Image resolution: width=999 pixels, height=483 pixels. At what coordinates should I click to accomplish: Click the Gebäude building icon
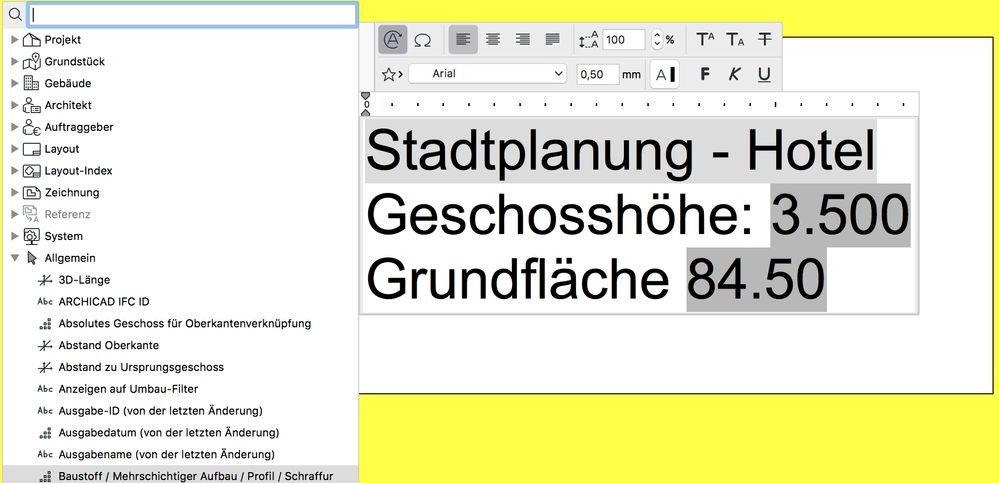[x=31, y=83]
